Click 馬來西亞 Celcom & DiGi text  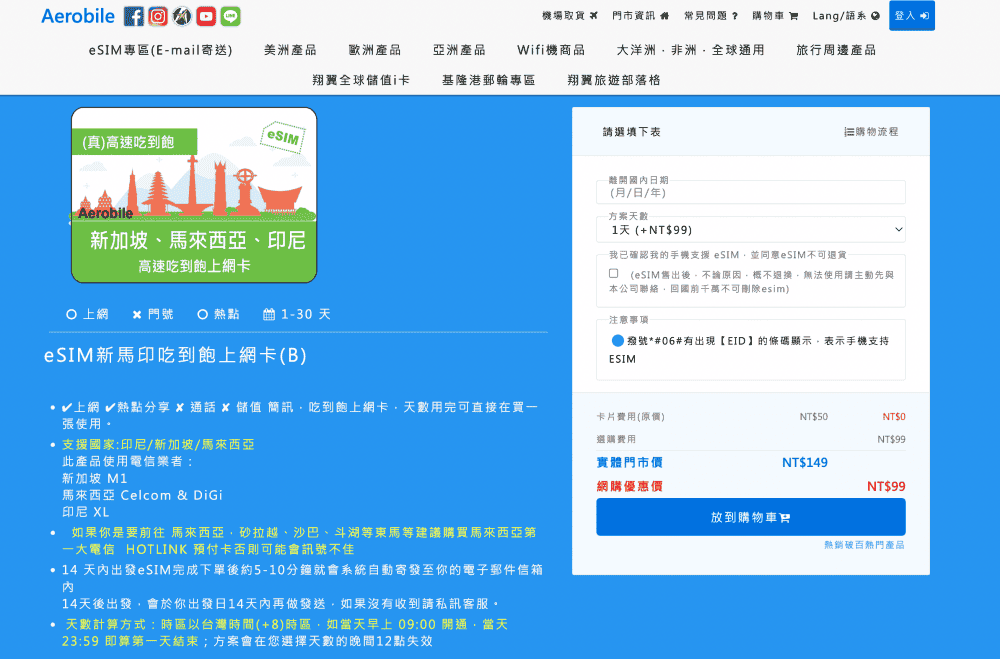[x=142, y=495]
